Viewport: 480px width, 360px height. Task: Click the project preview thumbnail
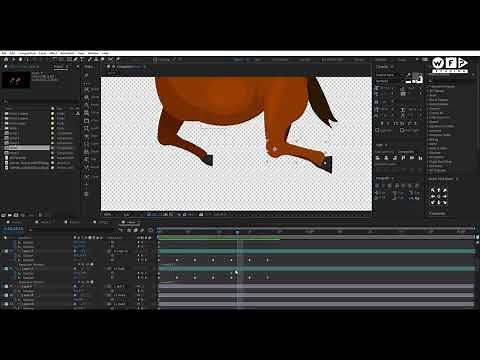tap(16, 80)
